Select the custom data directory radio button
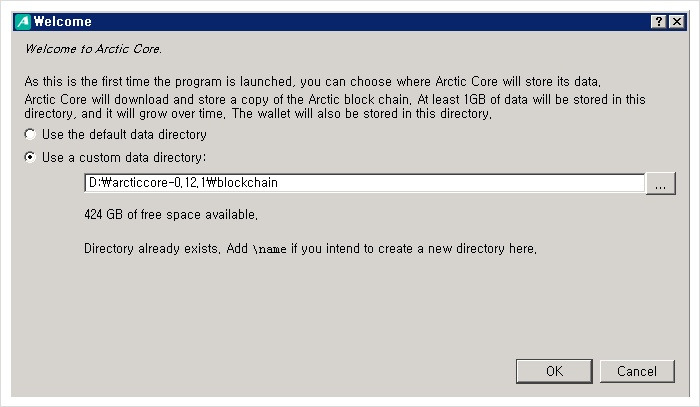This screenshot has width=700, height=407. click(x=30, y=158)
